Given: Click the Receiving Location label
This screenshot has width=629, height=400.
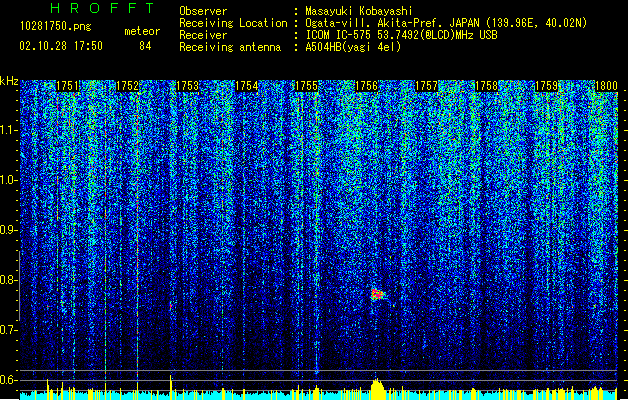Looking at the screenshot, I should (233, 23).
